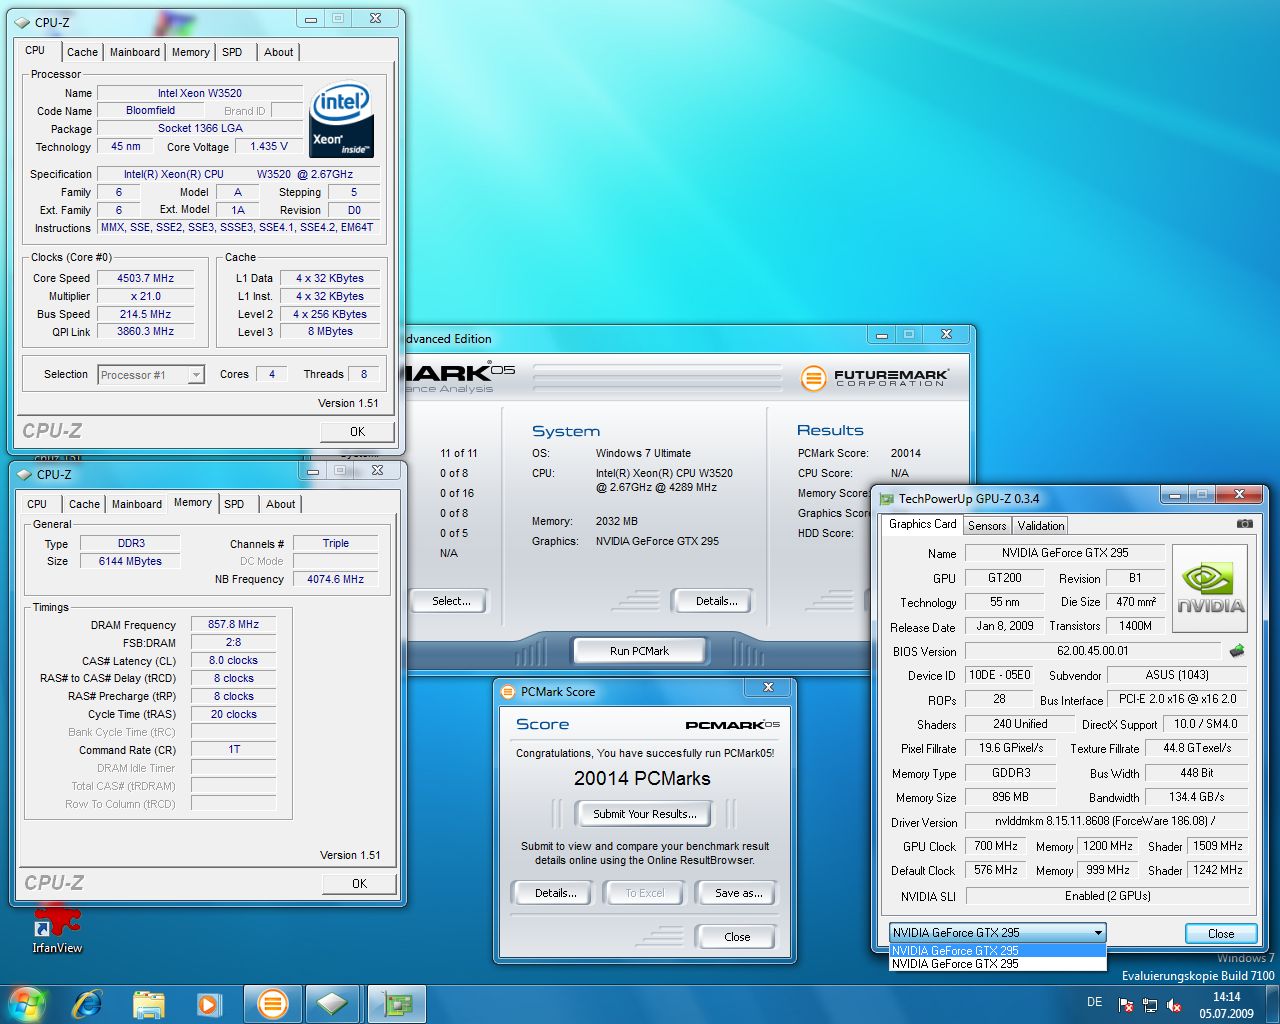Click OK in the top CPU-Z window

(x=357, y=432)
